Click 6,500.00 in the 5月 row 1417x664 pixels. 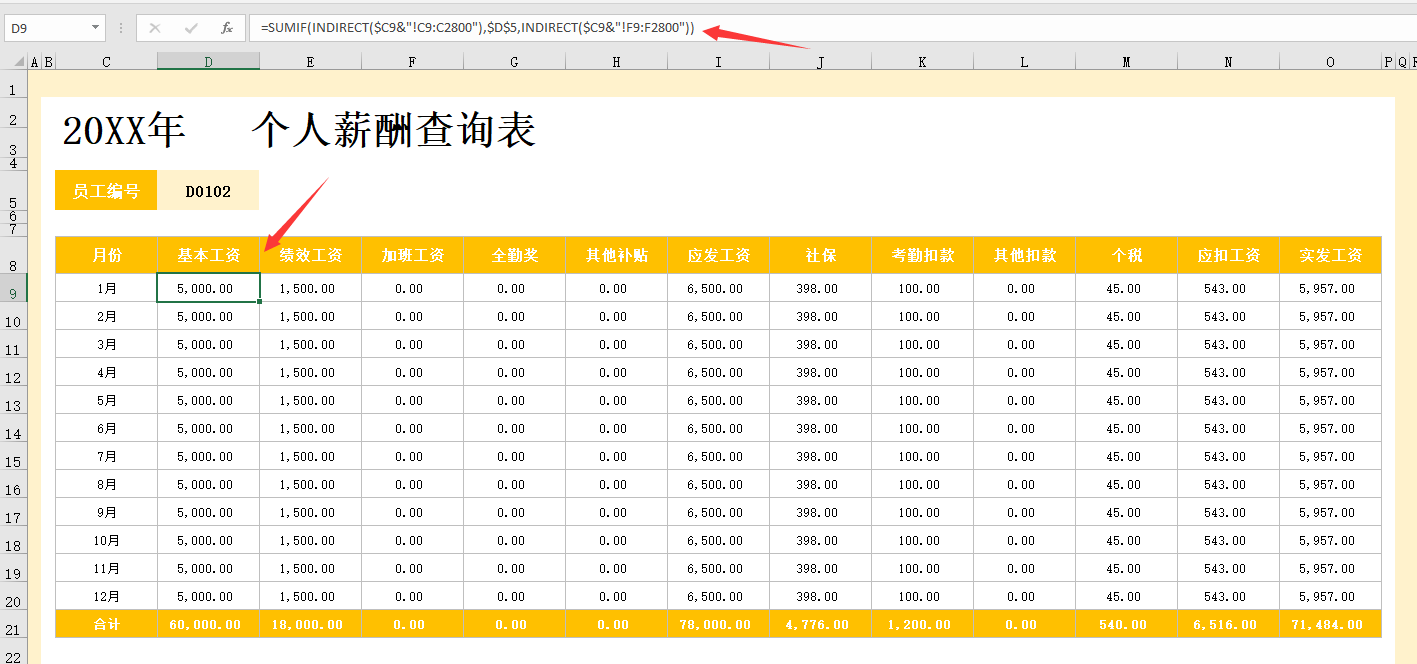coord(718,400)
